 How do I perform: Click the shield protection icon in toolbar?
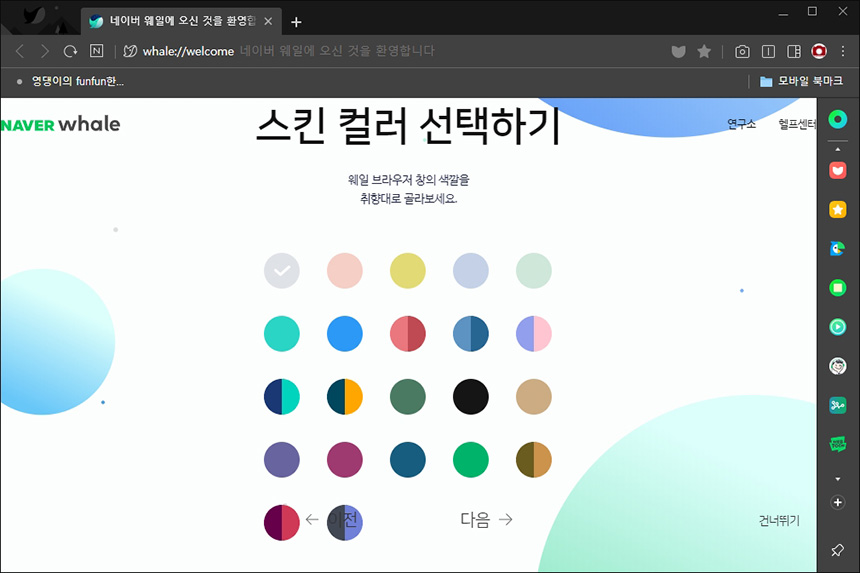(678, 52)
